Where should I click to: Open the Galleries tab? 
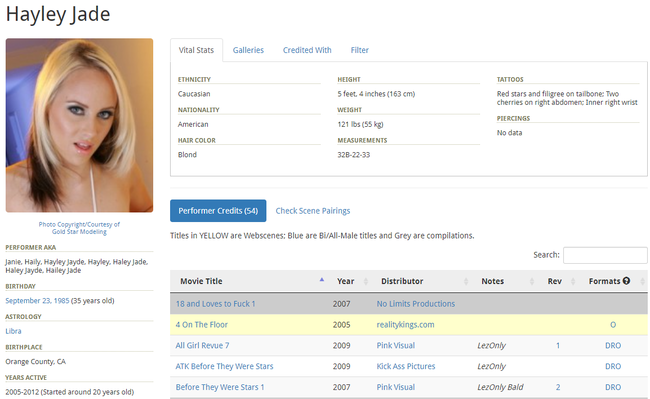pyautogui.click(x=248, y=50)
